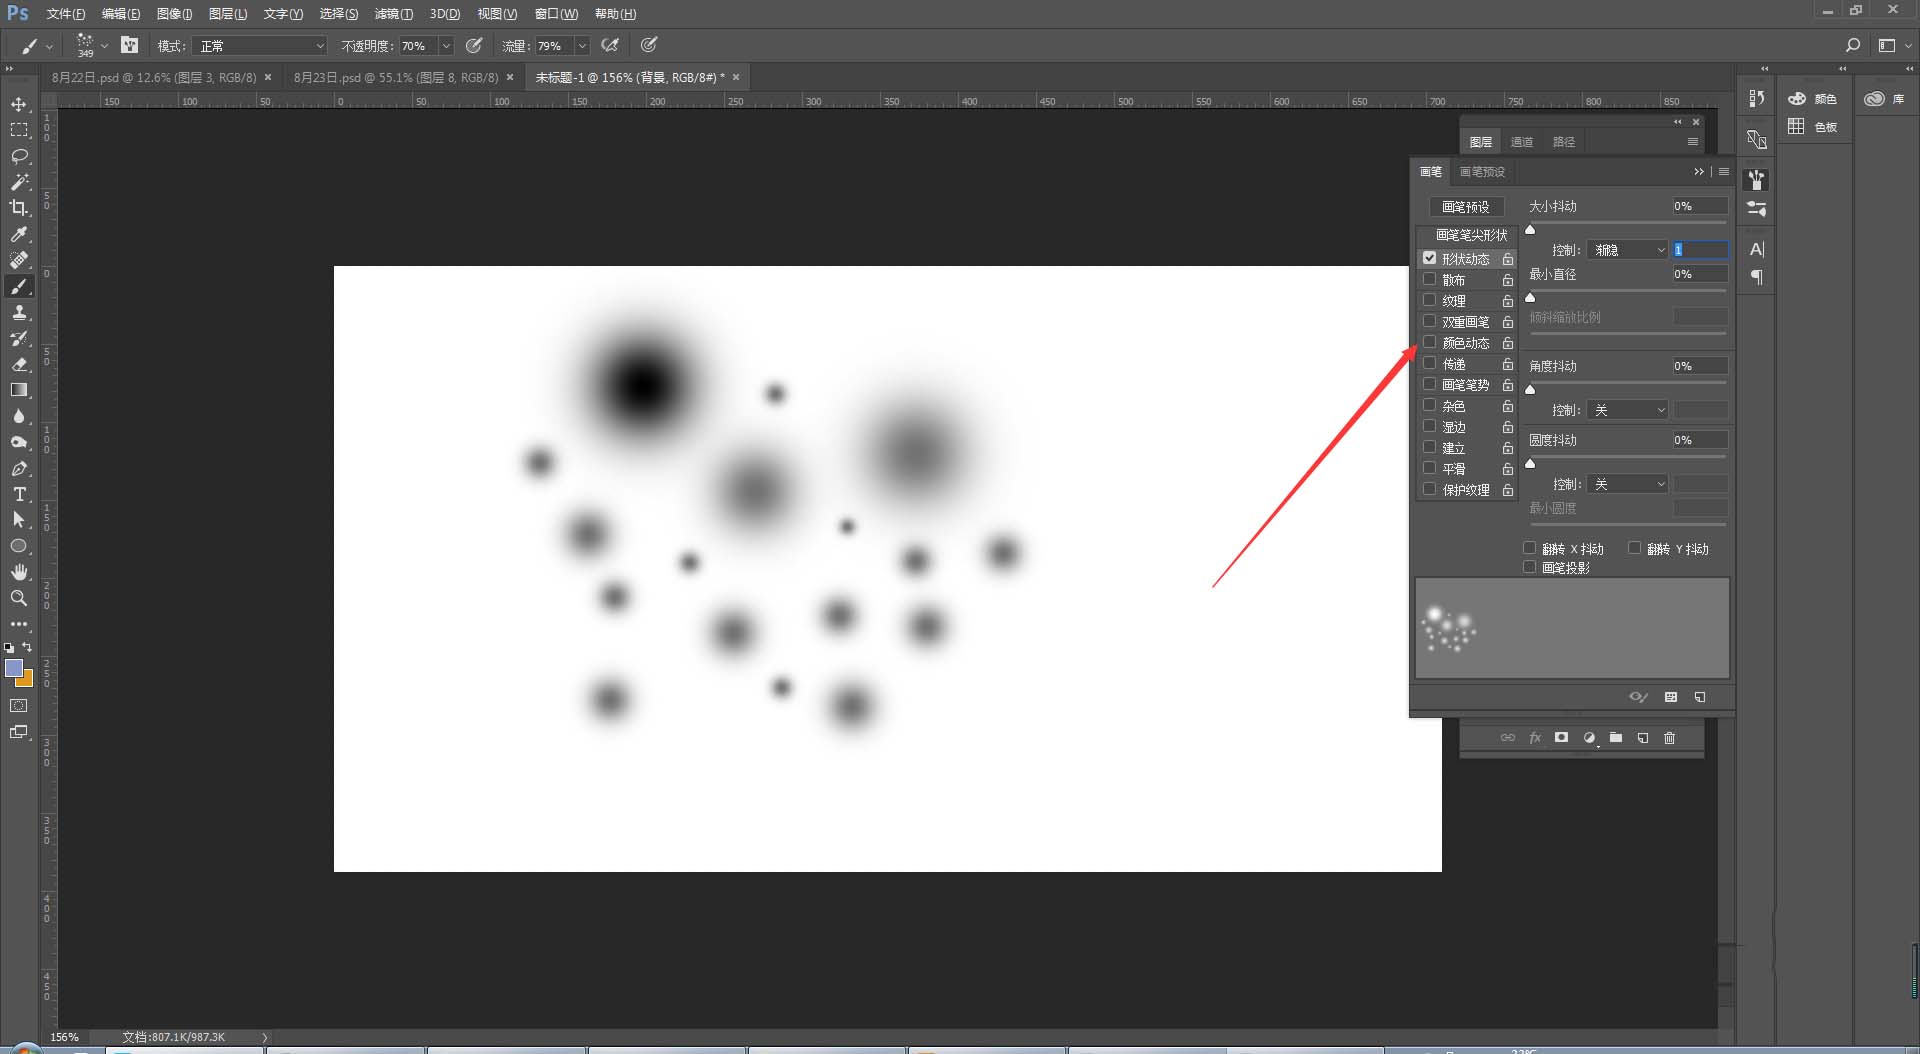
Task: Open the 模式 blend mode dropdown
Action: (260, 46)
